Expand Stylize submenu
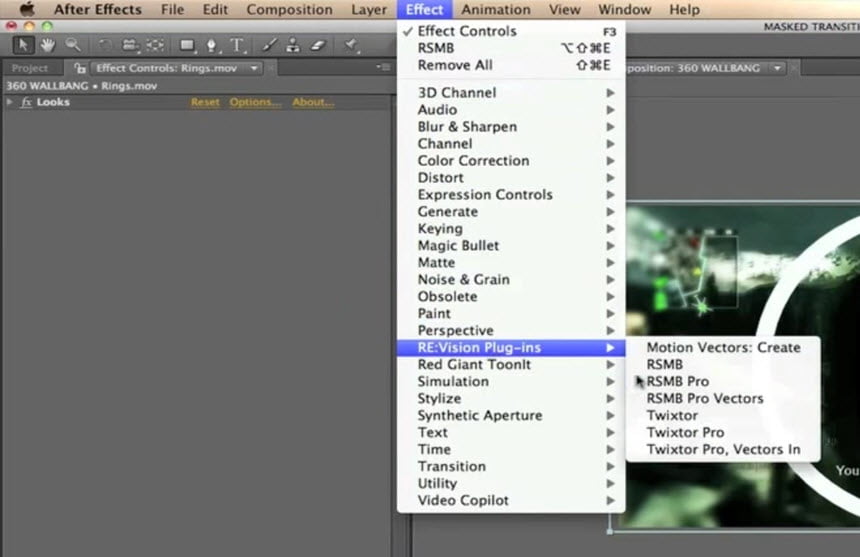Image resolution: width=860 pixels, height=557 pixels. tap(511, 399)
